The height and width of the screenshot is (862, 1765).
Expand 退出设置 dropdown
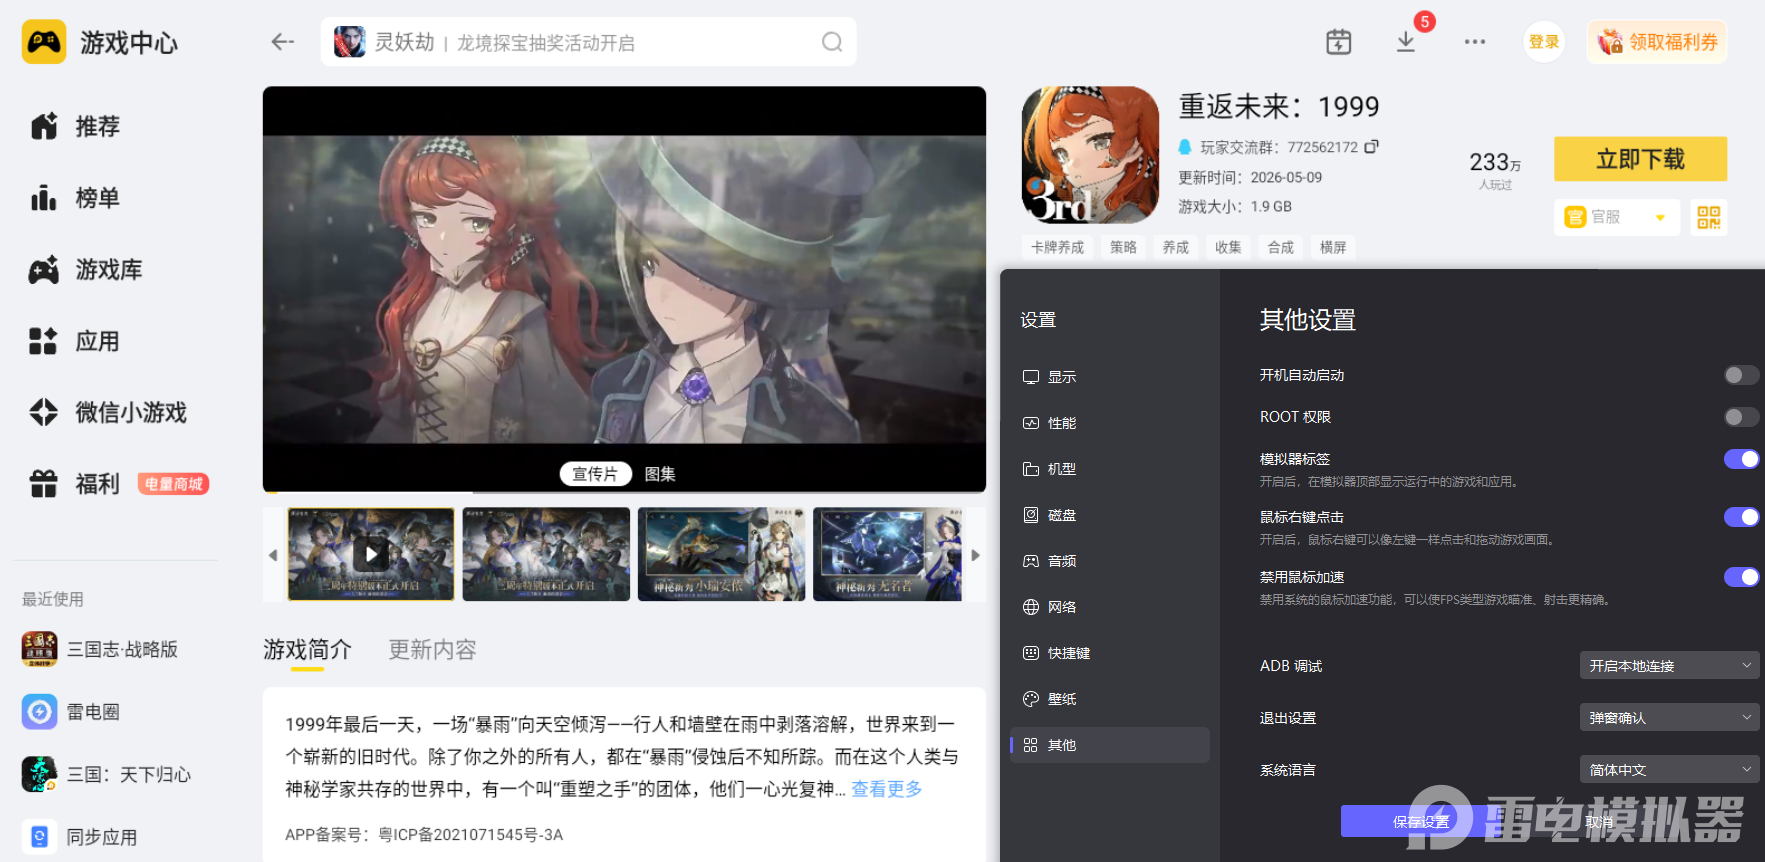click(x=1669, y=718)
